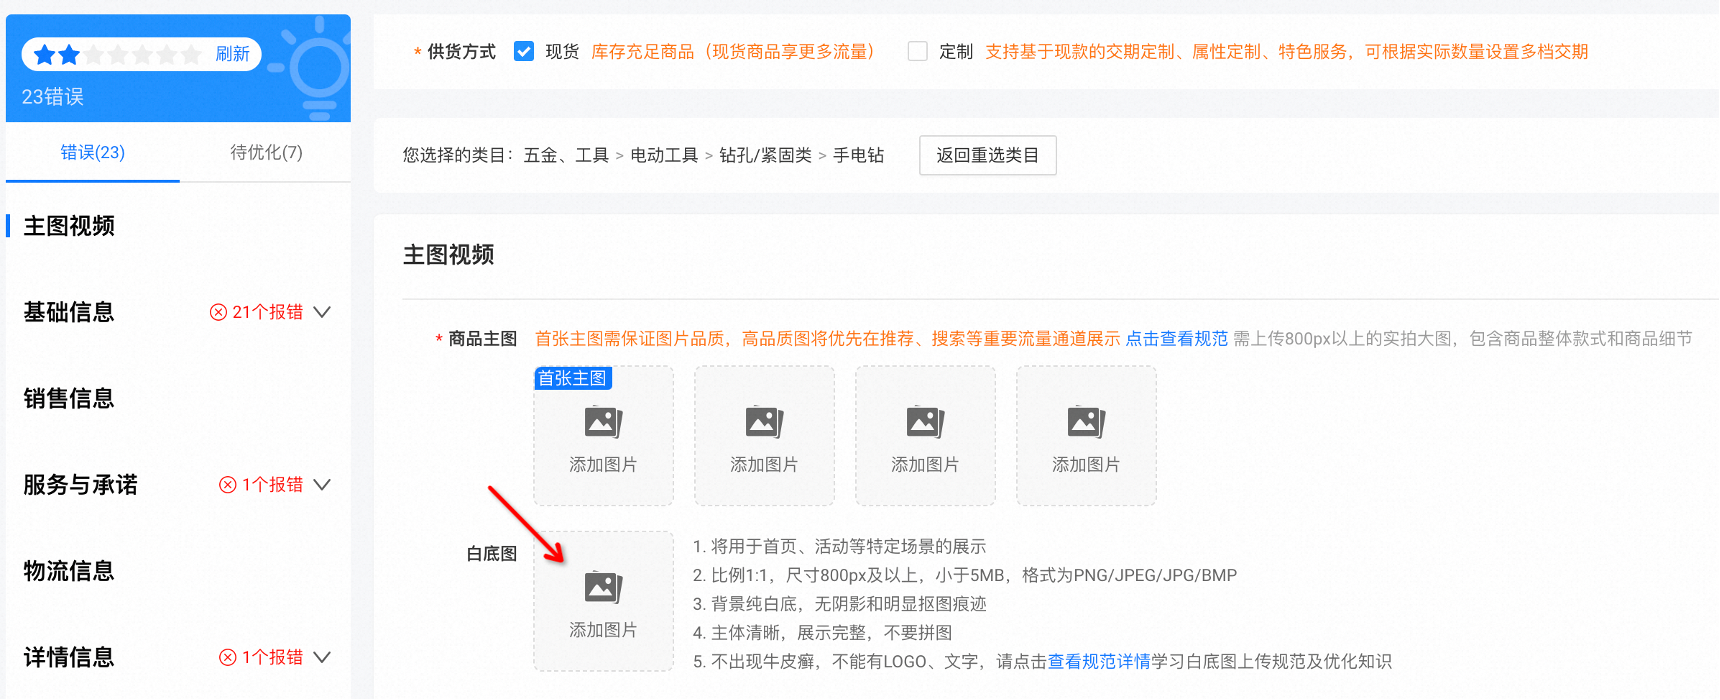Go to 销售信息 section in sidebar
Viewport: 1720px width, 700px height.
(x=69, y=398)
